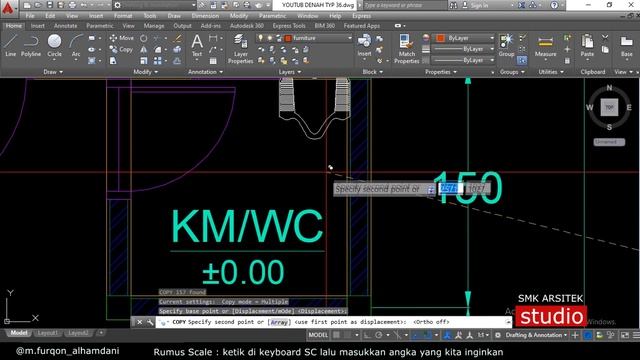Click the Scale tool icon

(x=144, y=61)
